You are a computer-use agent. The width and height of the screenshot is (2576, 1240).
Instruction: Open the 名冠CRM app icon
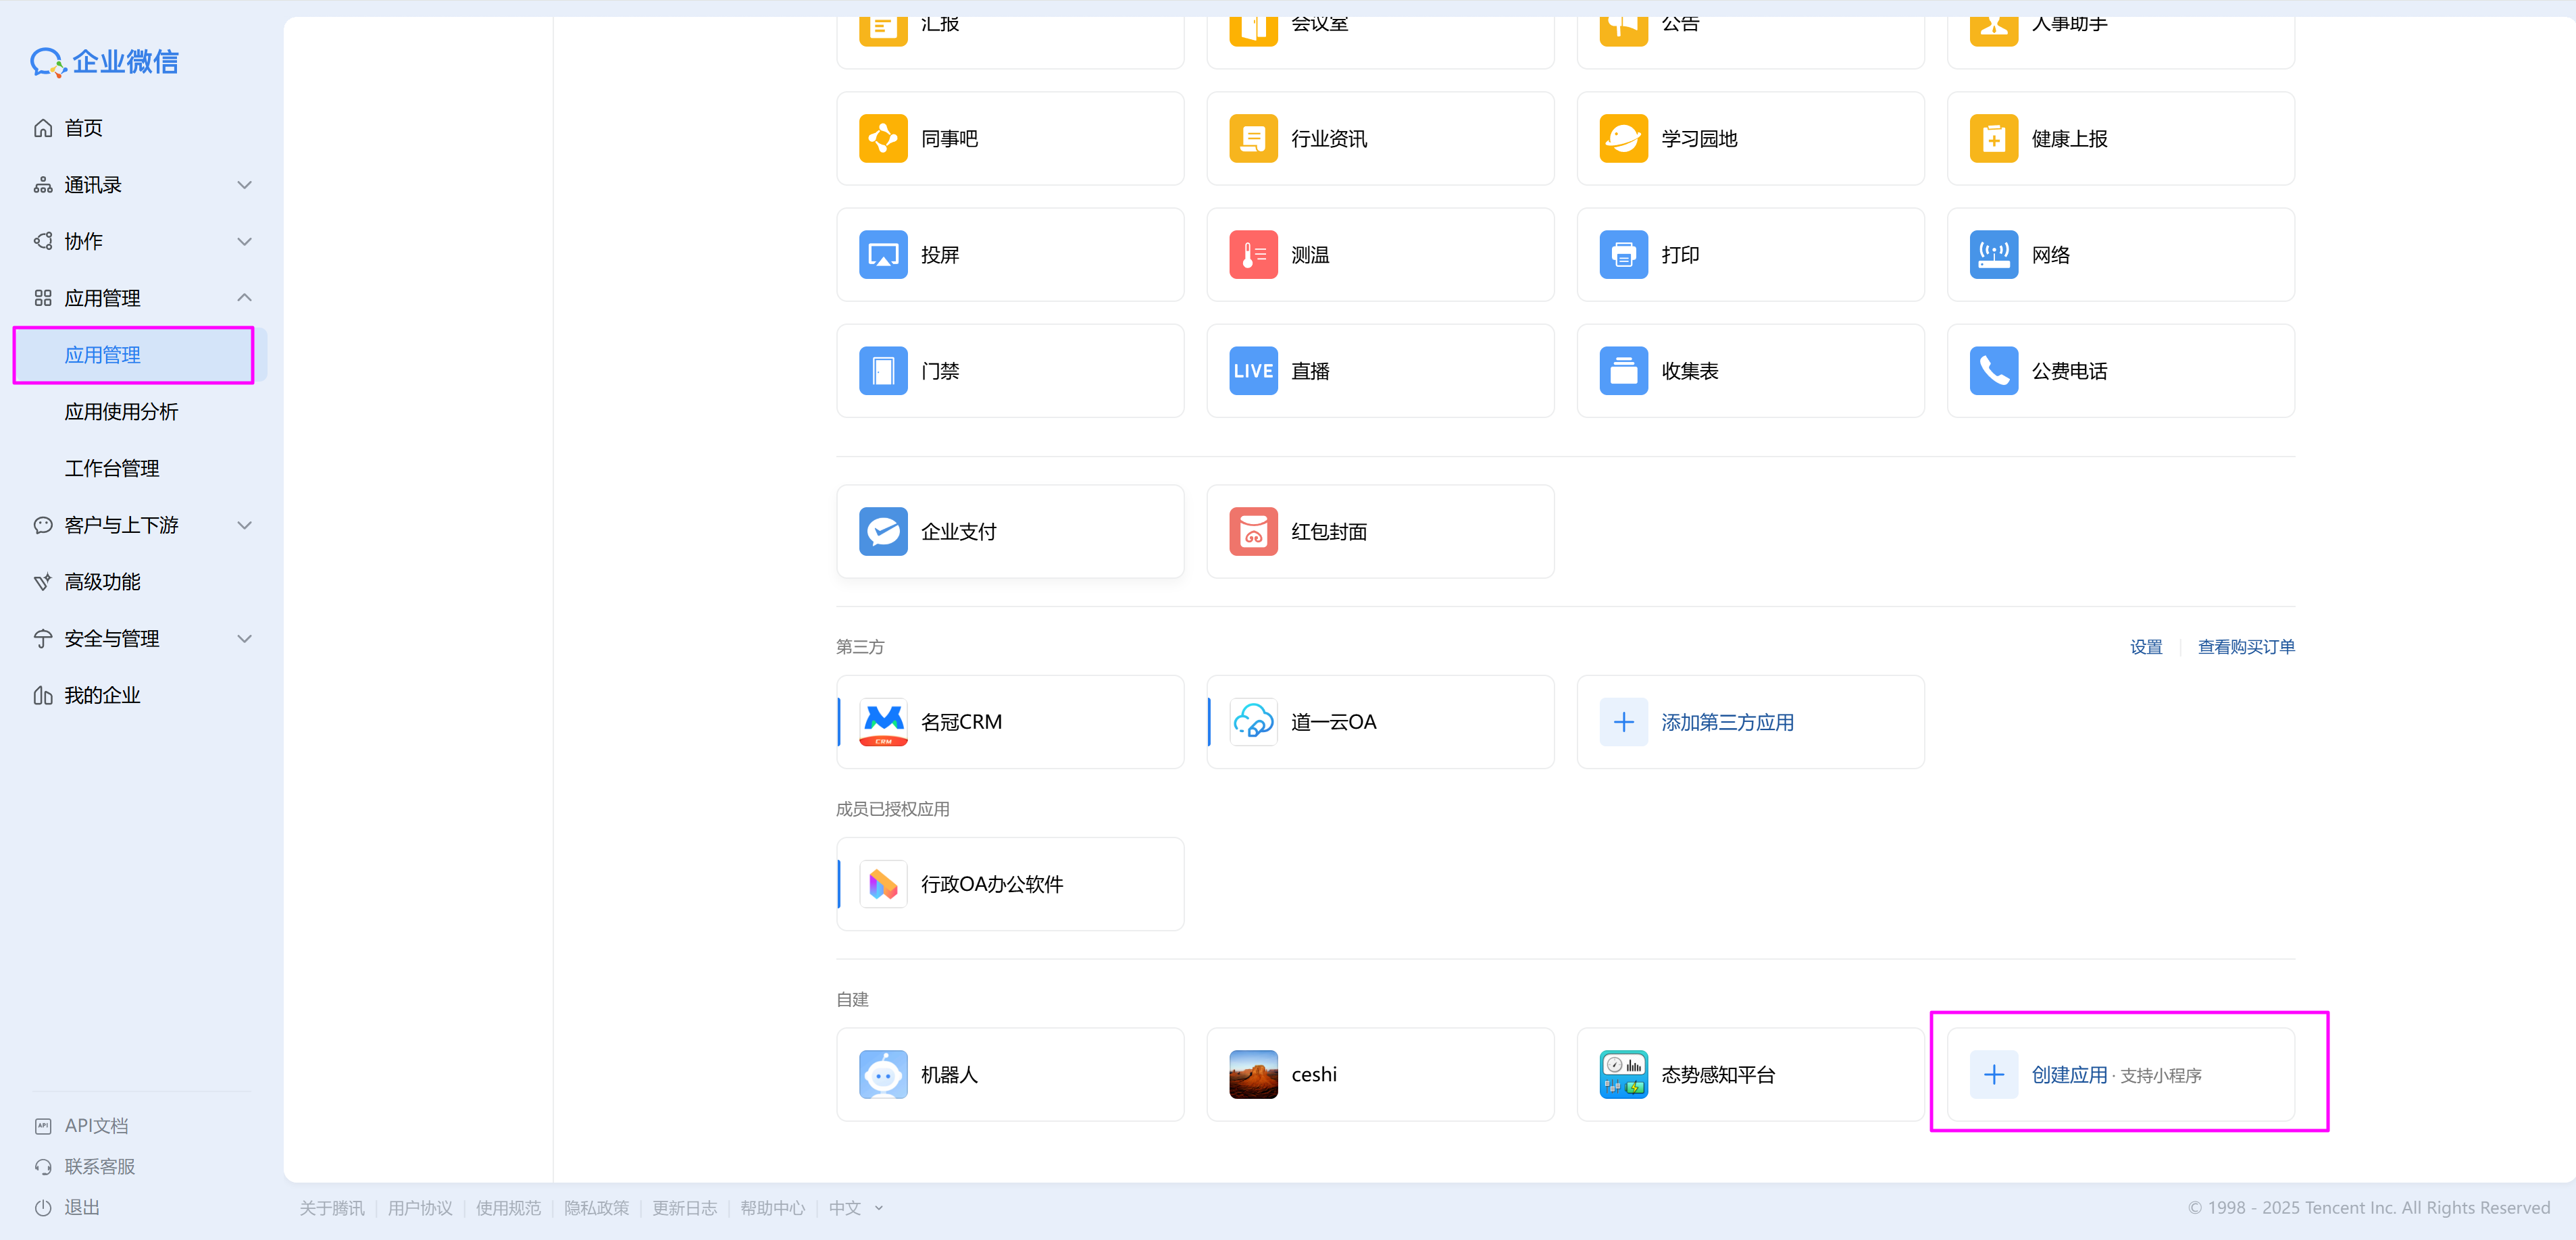point(882,721)
